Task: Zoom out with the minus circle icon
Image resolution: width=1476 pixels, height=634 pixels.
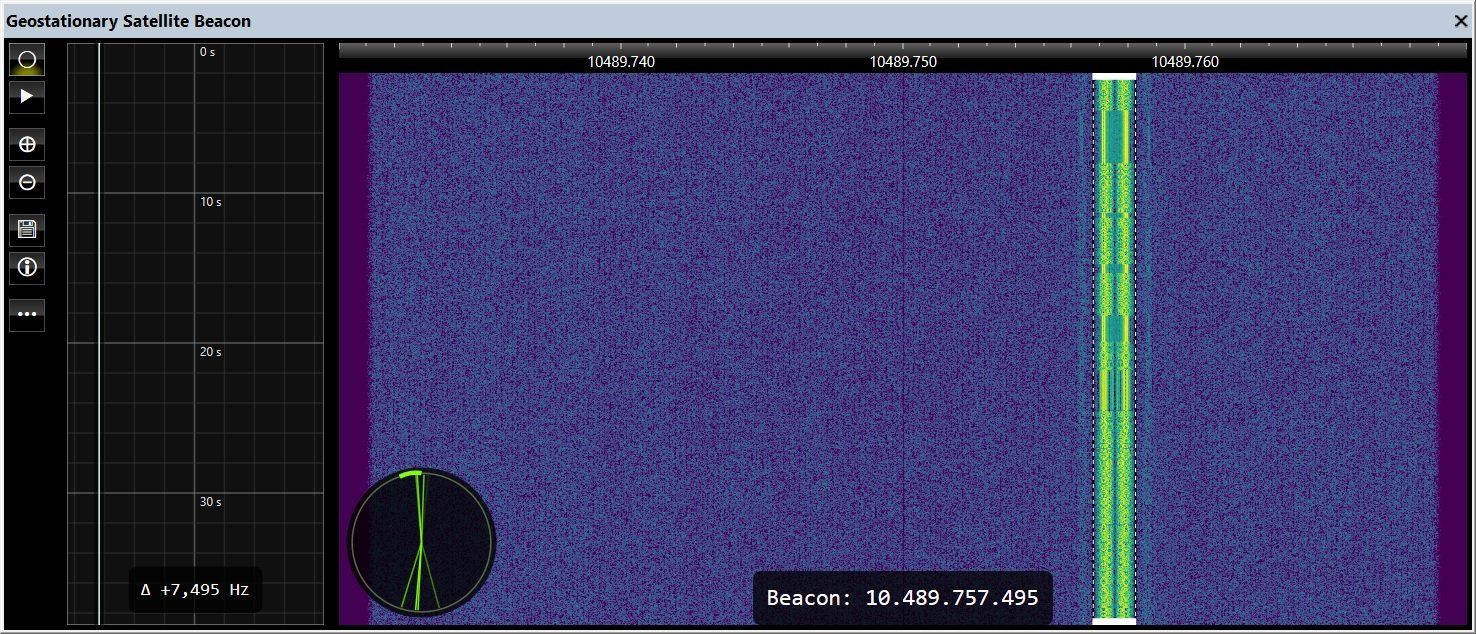Action: [x=27, y=182]
